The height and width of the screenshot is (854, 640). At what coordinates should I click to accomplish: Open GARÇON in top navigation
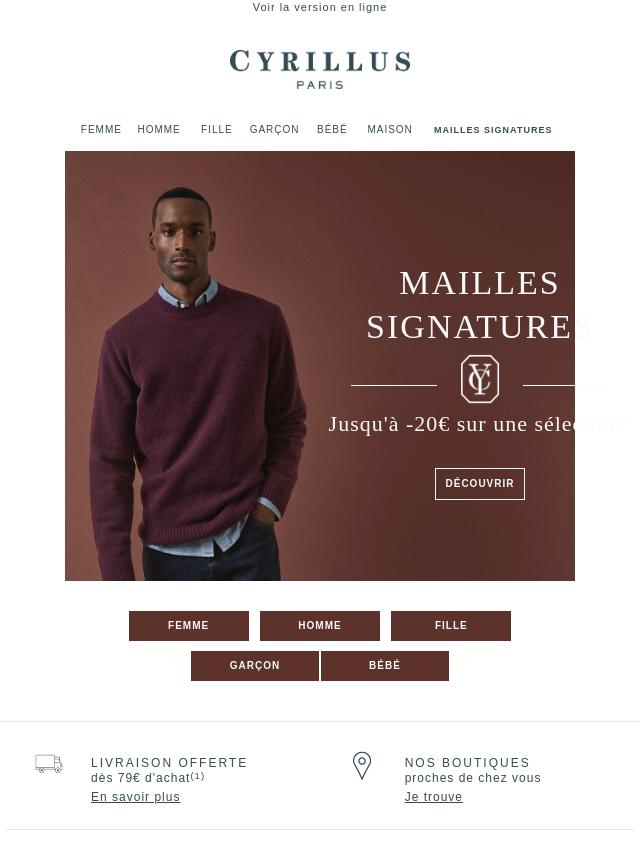[274, 130]
